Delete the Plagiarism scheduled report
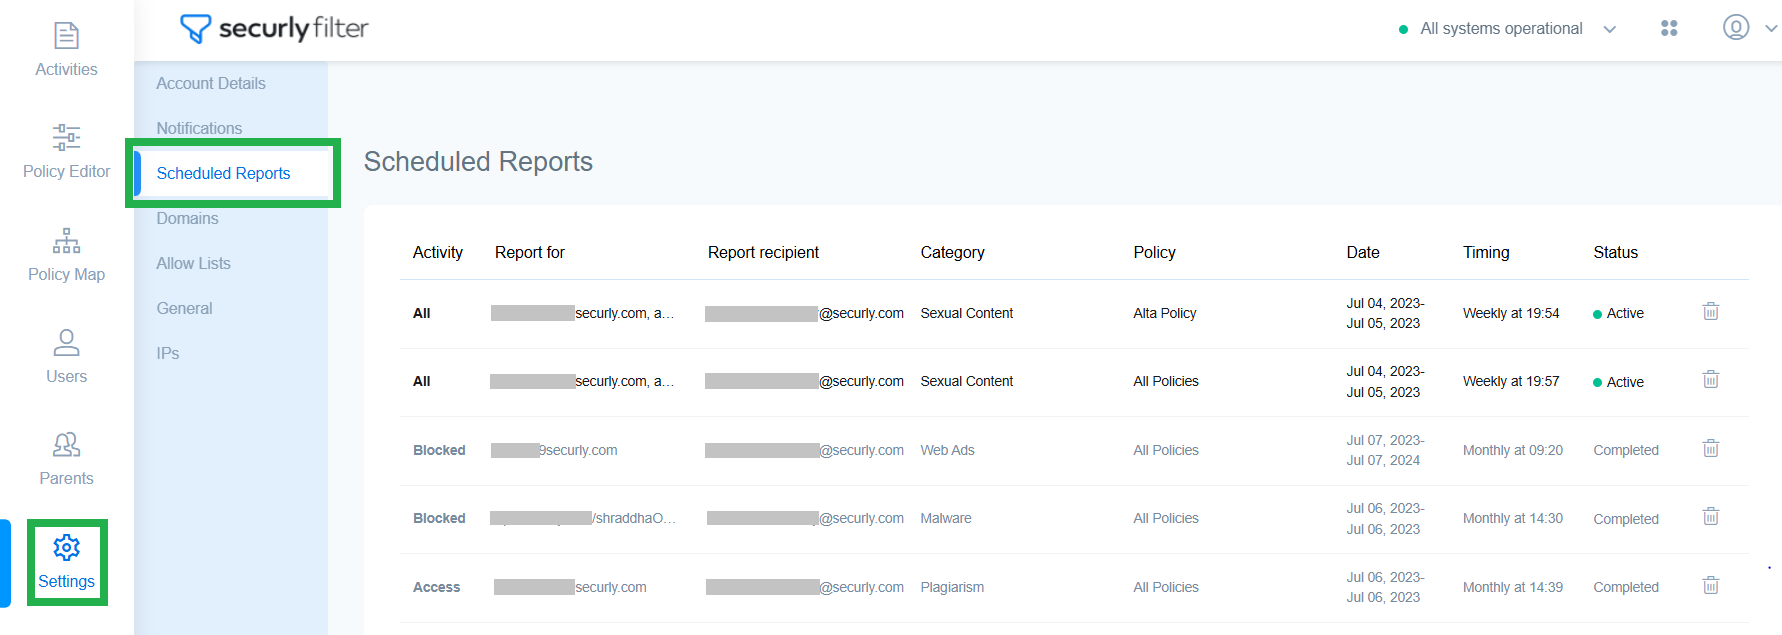1782x635 pixels. tap(1711, 585)
